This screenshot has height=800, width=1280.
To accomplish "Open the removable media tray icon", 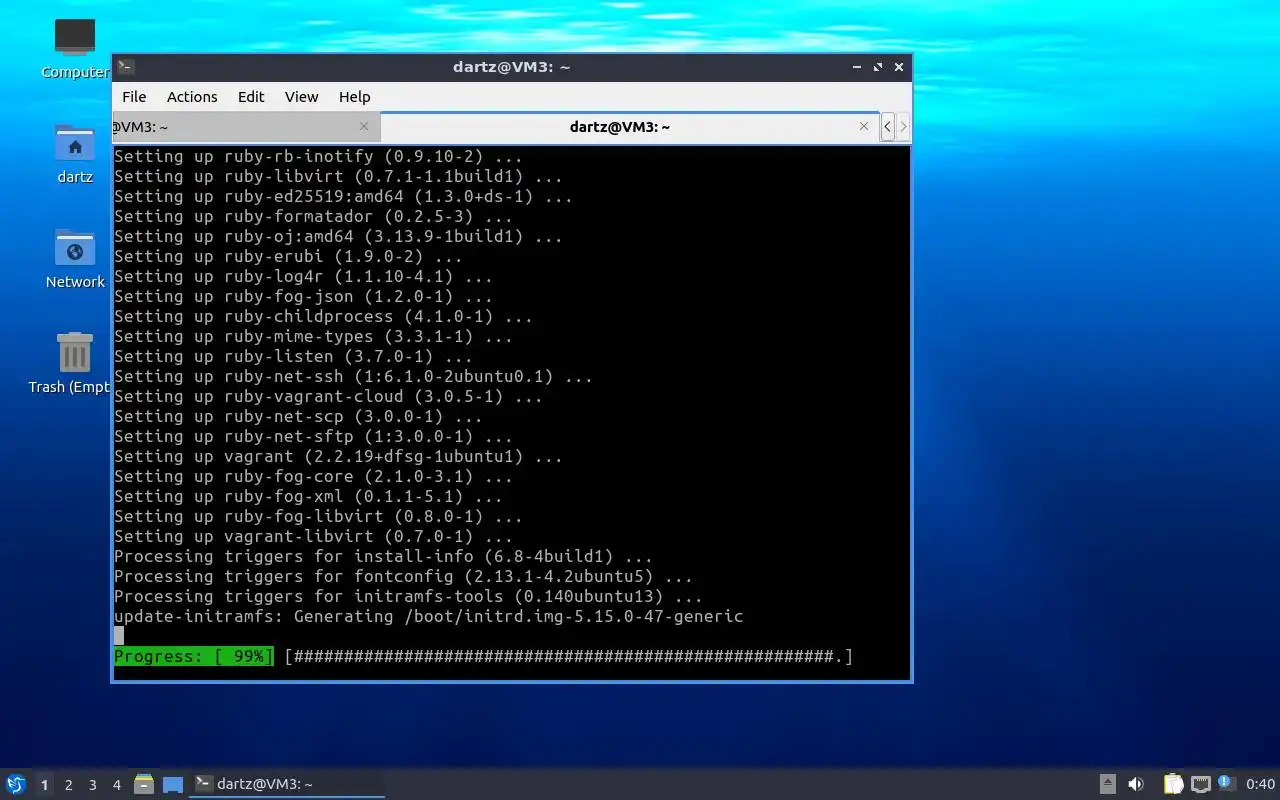I will [x=1107, y=784].
